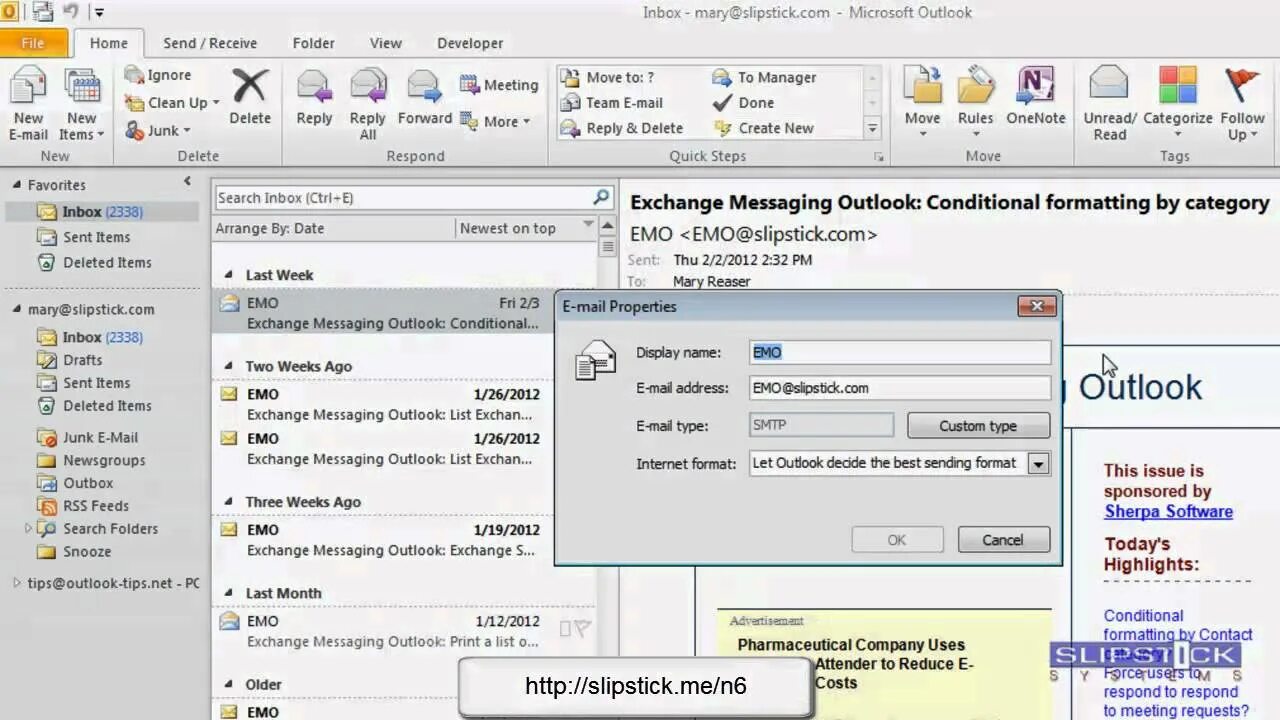The image size is (1280, 720).
Task: Open the Rules menu
Action: 975,104
